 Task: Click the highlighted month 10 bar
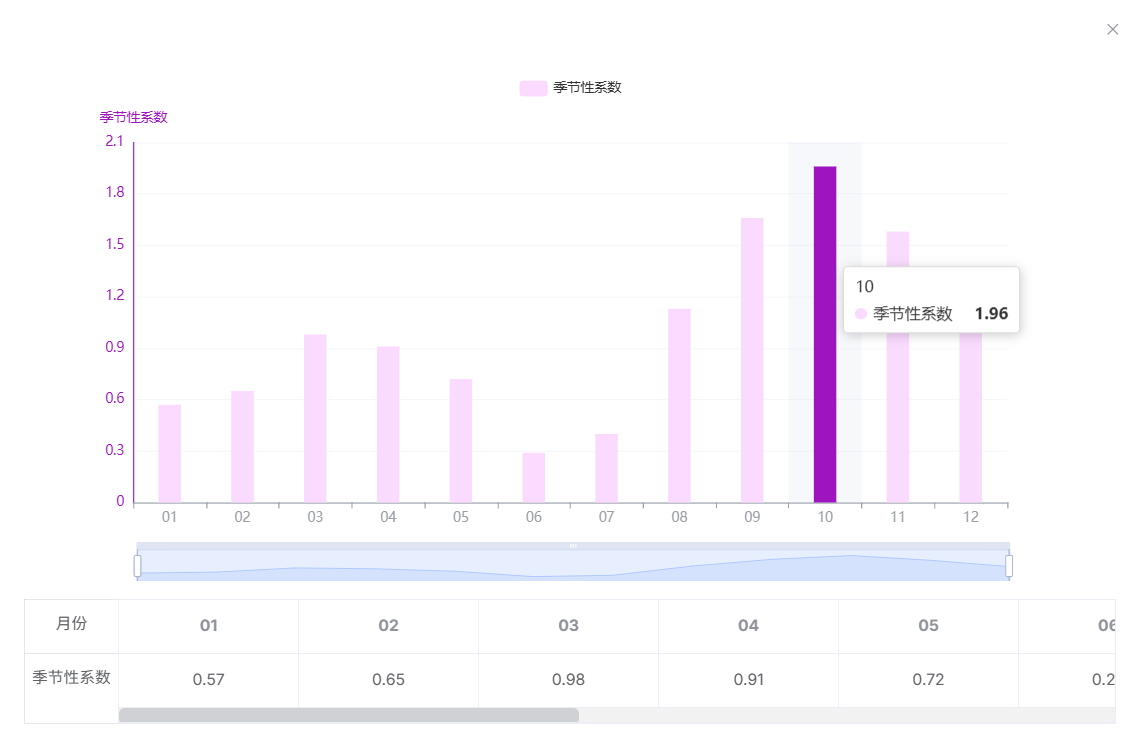[825, 334]
